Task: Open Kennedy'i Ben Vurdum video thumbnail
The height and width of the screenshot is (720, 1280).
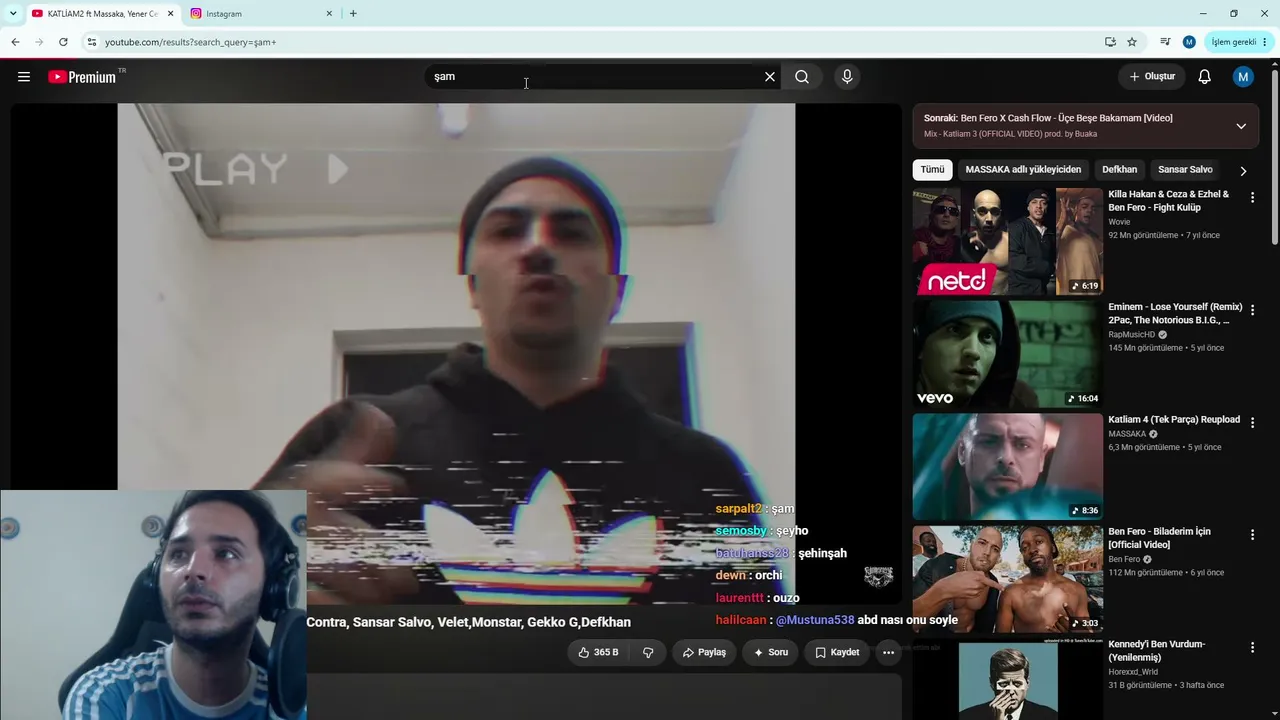Action: point(1007,678)
